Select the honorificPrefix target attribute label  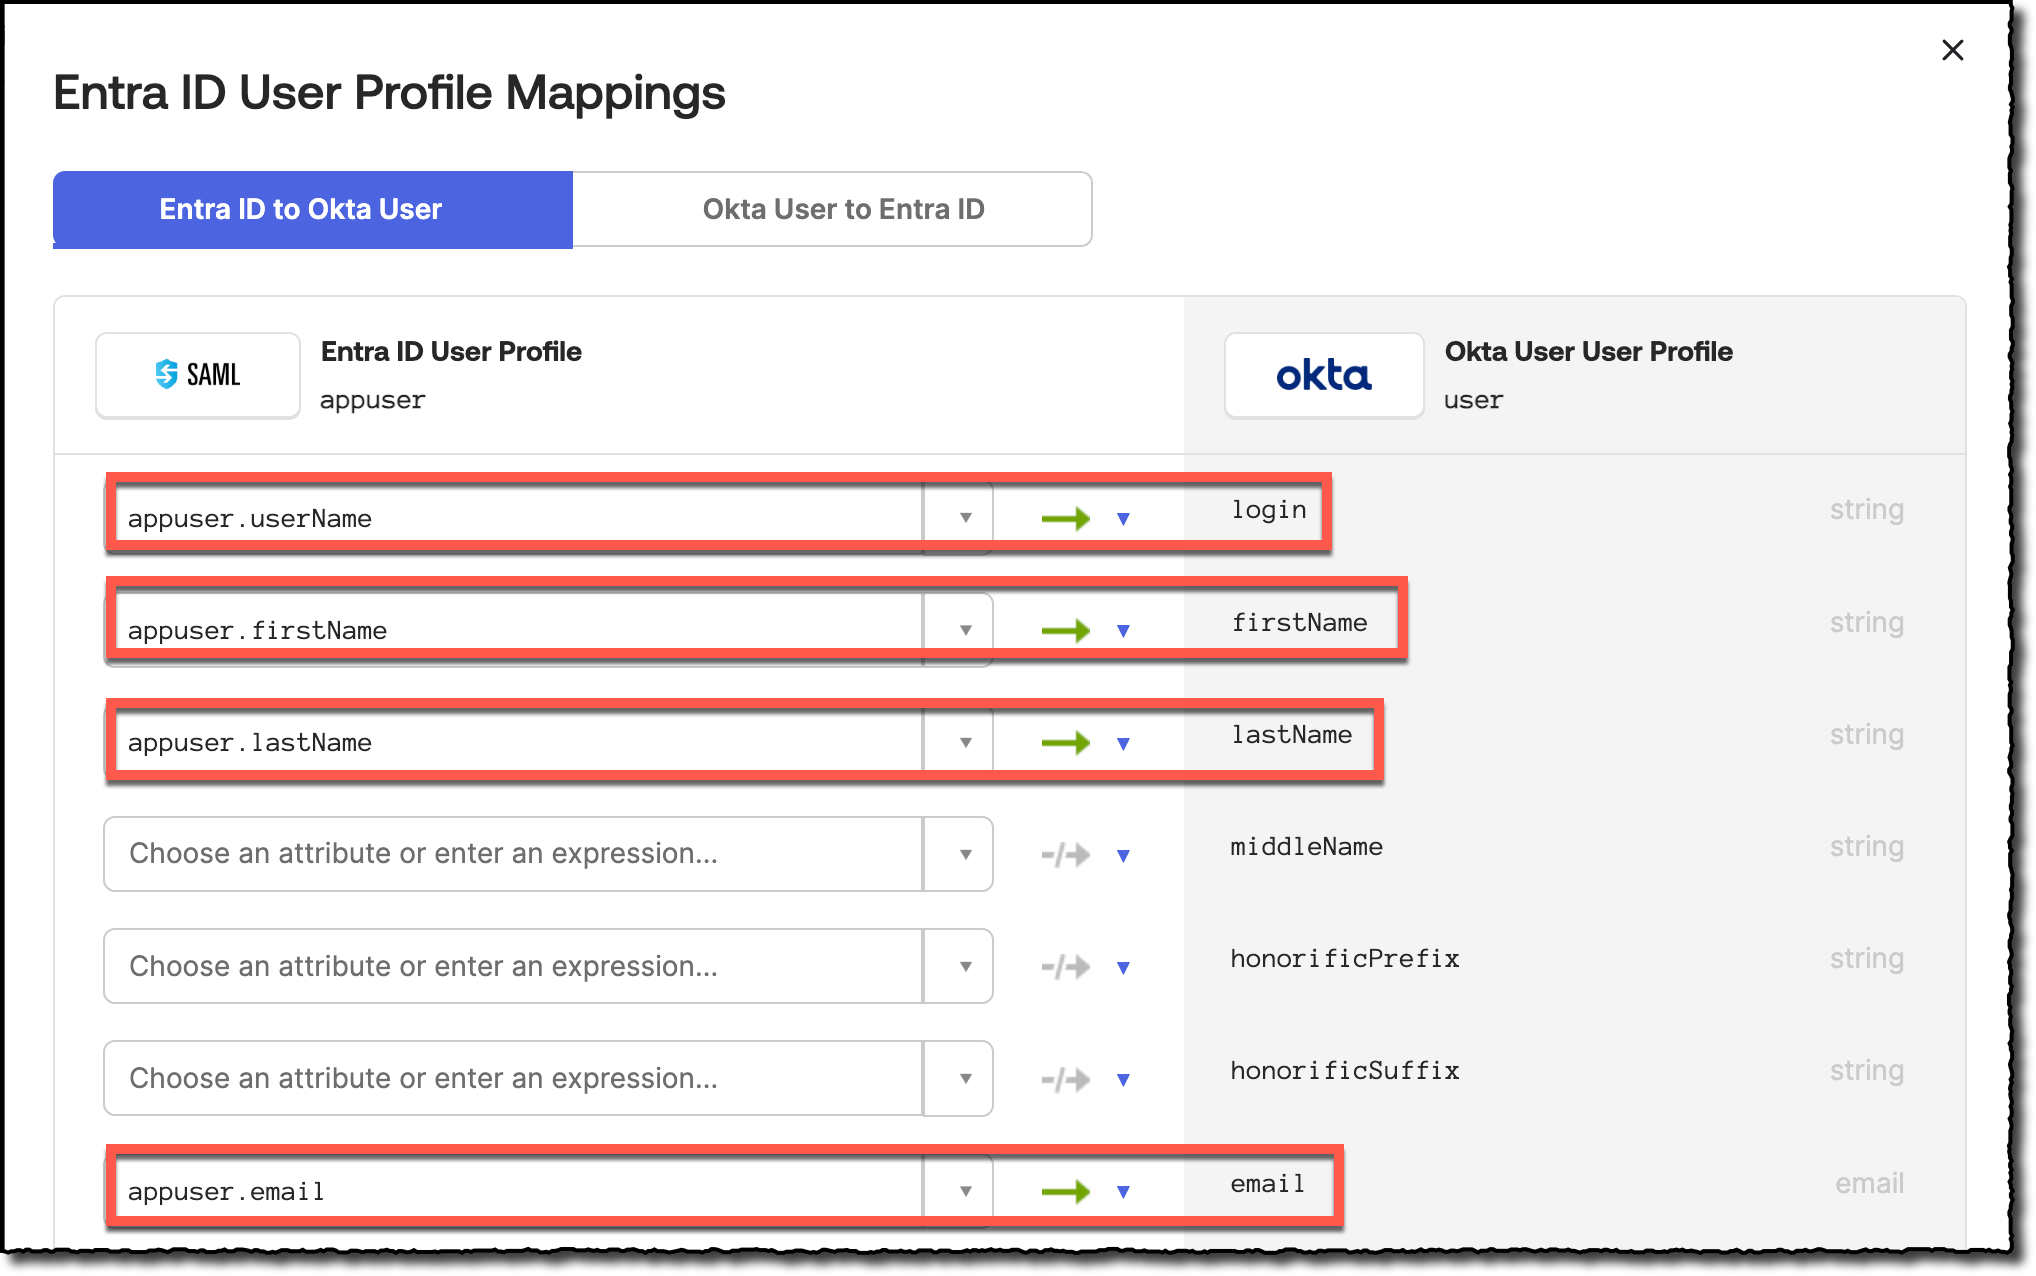click(1345, 958)
